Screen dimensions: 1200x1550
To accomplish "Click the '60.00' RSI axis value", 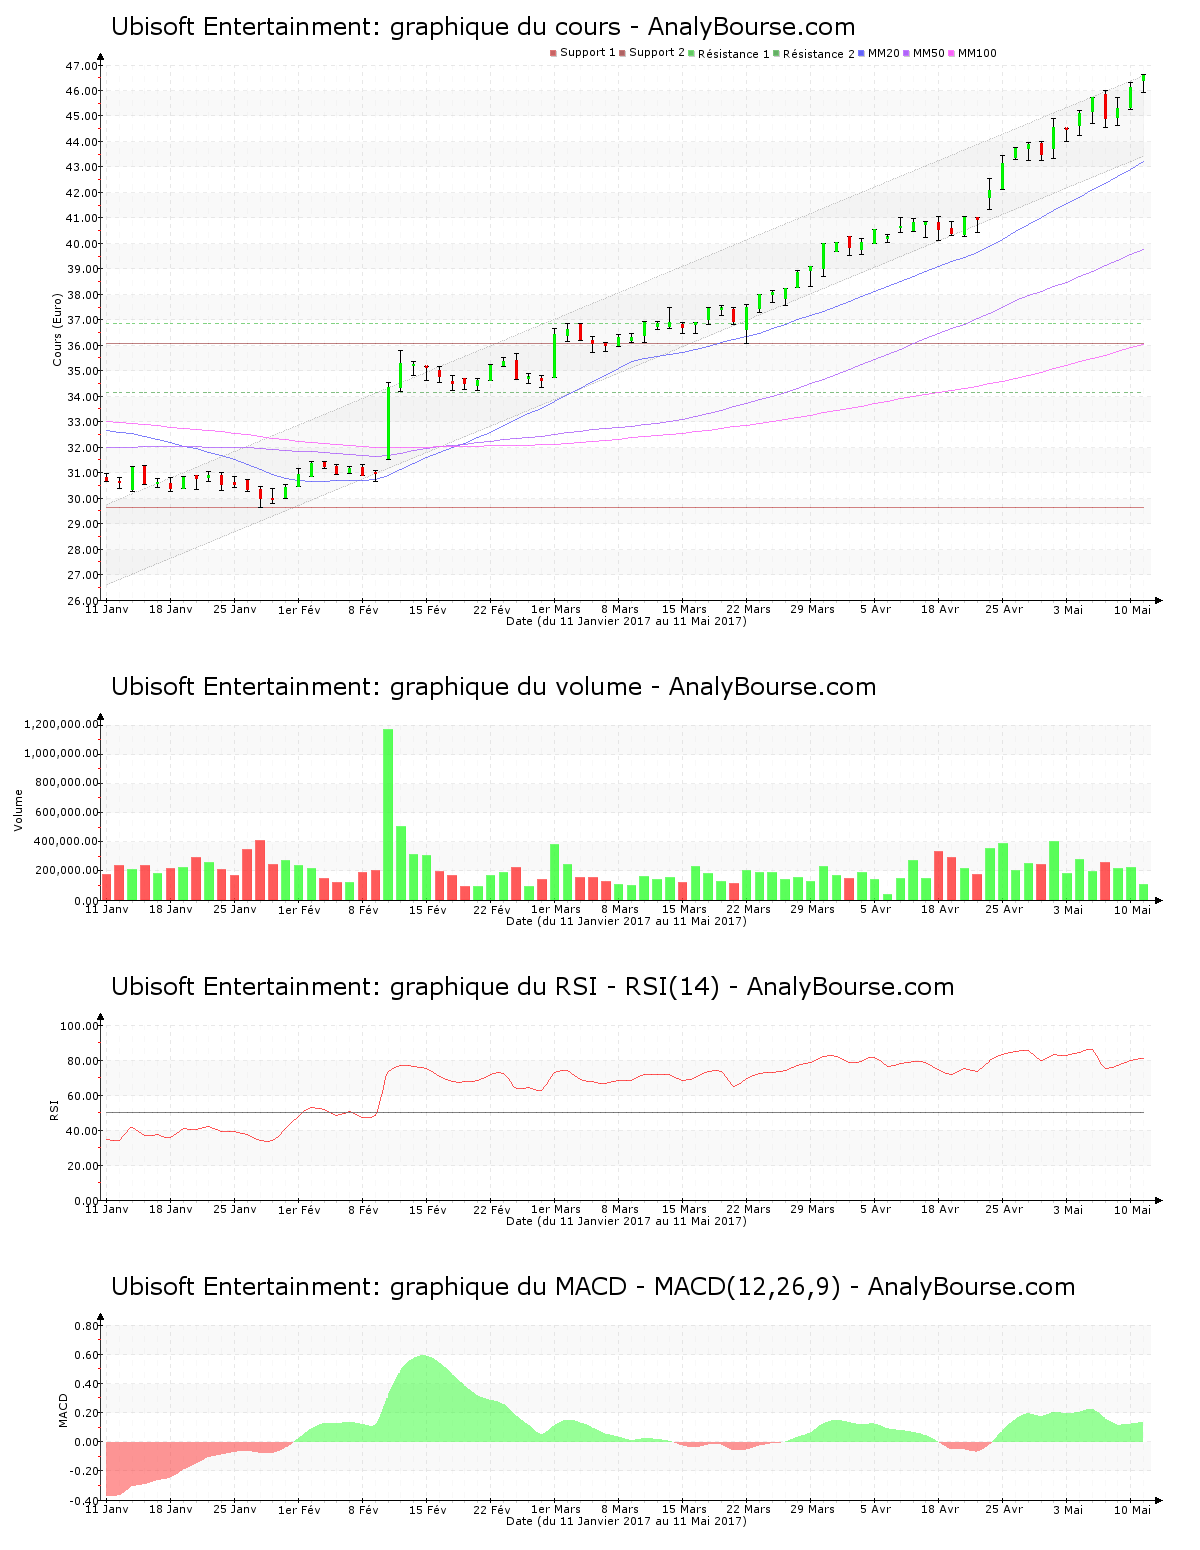I will [82, 1096].
